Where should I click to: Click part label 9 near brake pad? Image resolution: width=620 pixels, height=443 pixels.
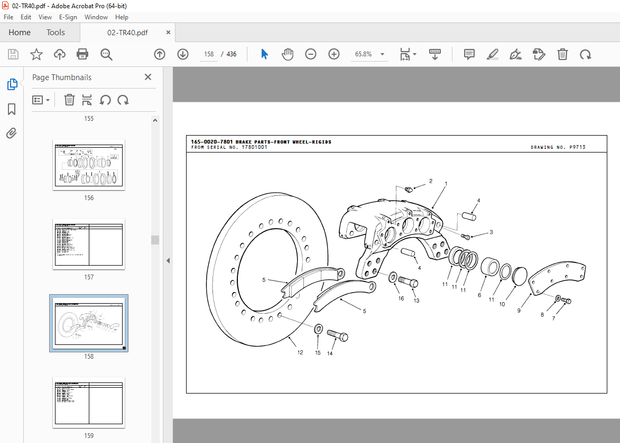(519, 310)
